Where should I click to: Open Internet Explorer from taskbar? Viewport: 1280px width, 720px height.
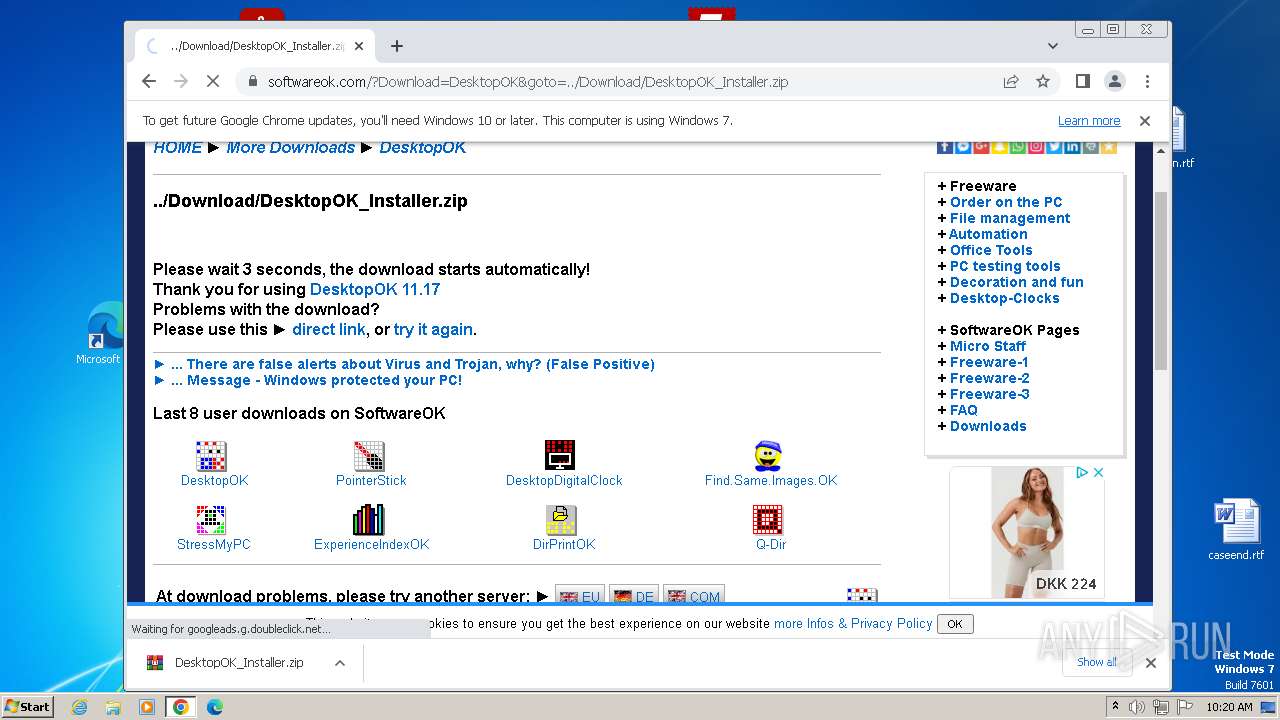point(79,707)
